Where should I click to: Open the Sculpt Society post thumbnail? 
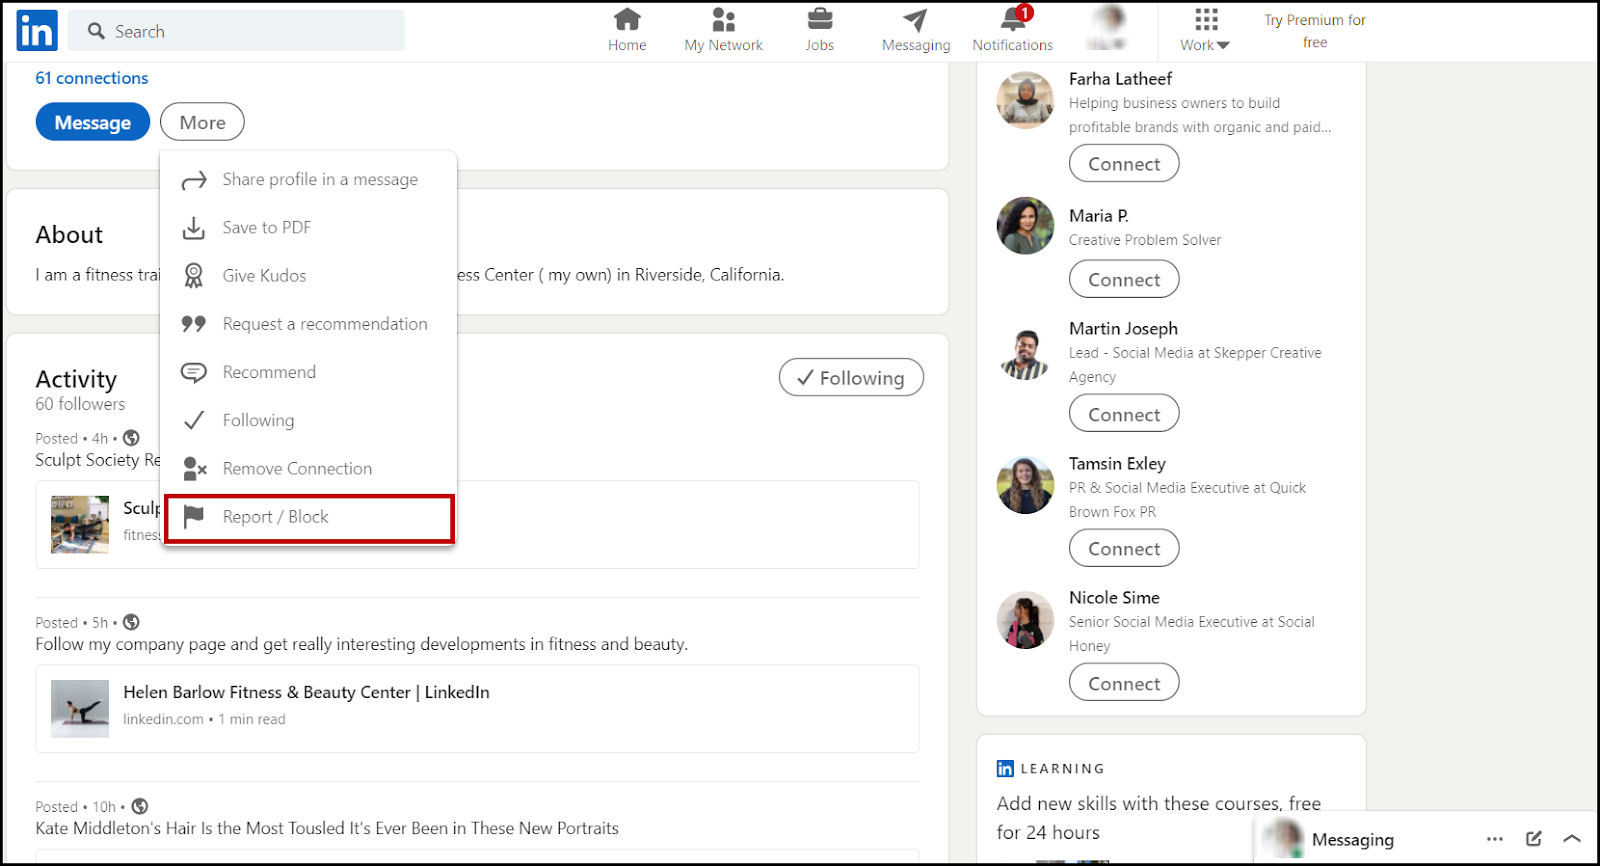pyautogui.click(x=80, y=525)
